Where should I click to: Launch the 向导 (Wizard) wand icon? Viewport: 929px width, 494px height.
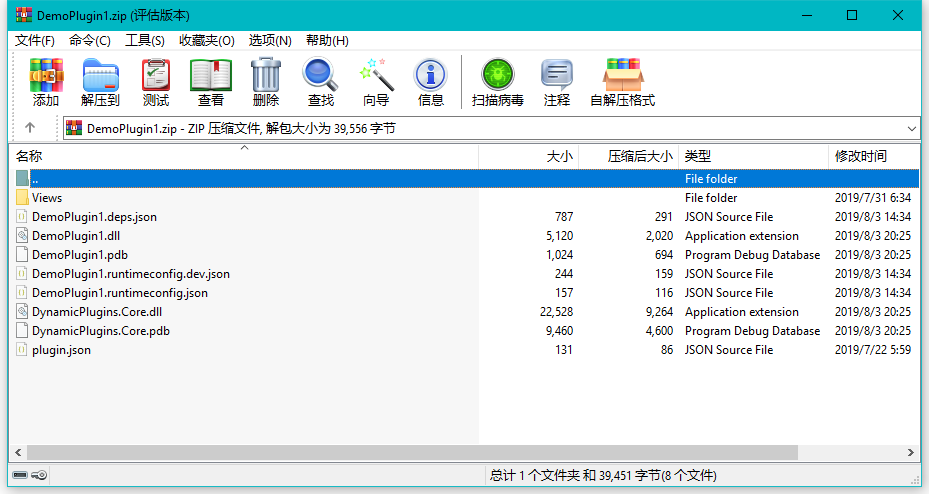(x=376, y=76)
